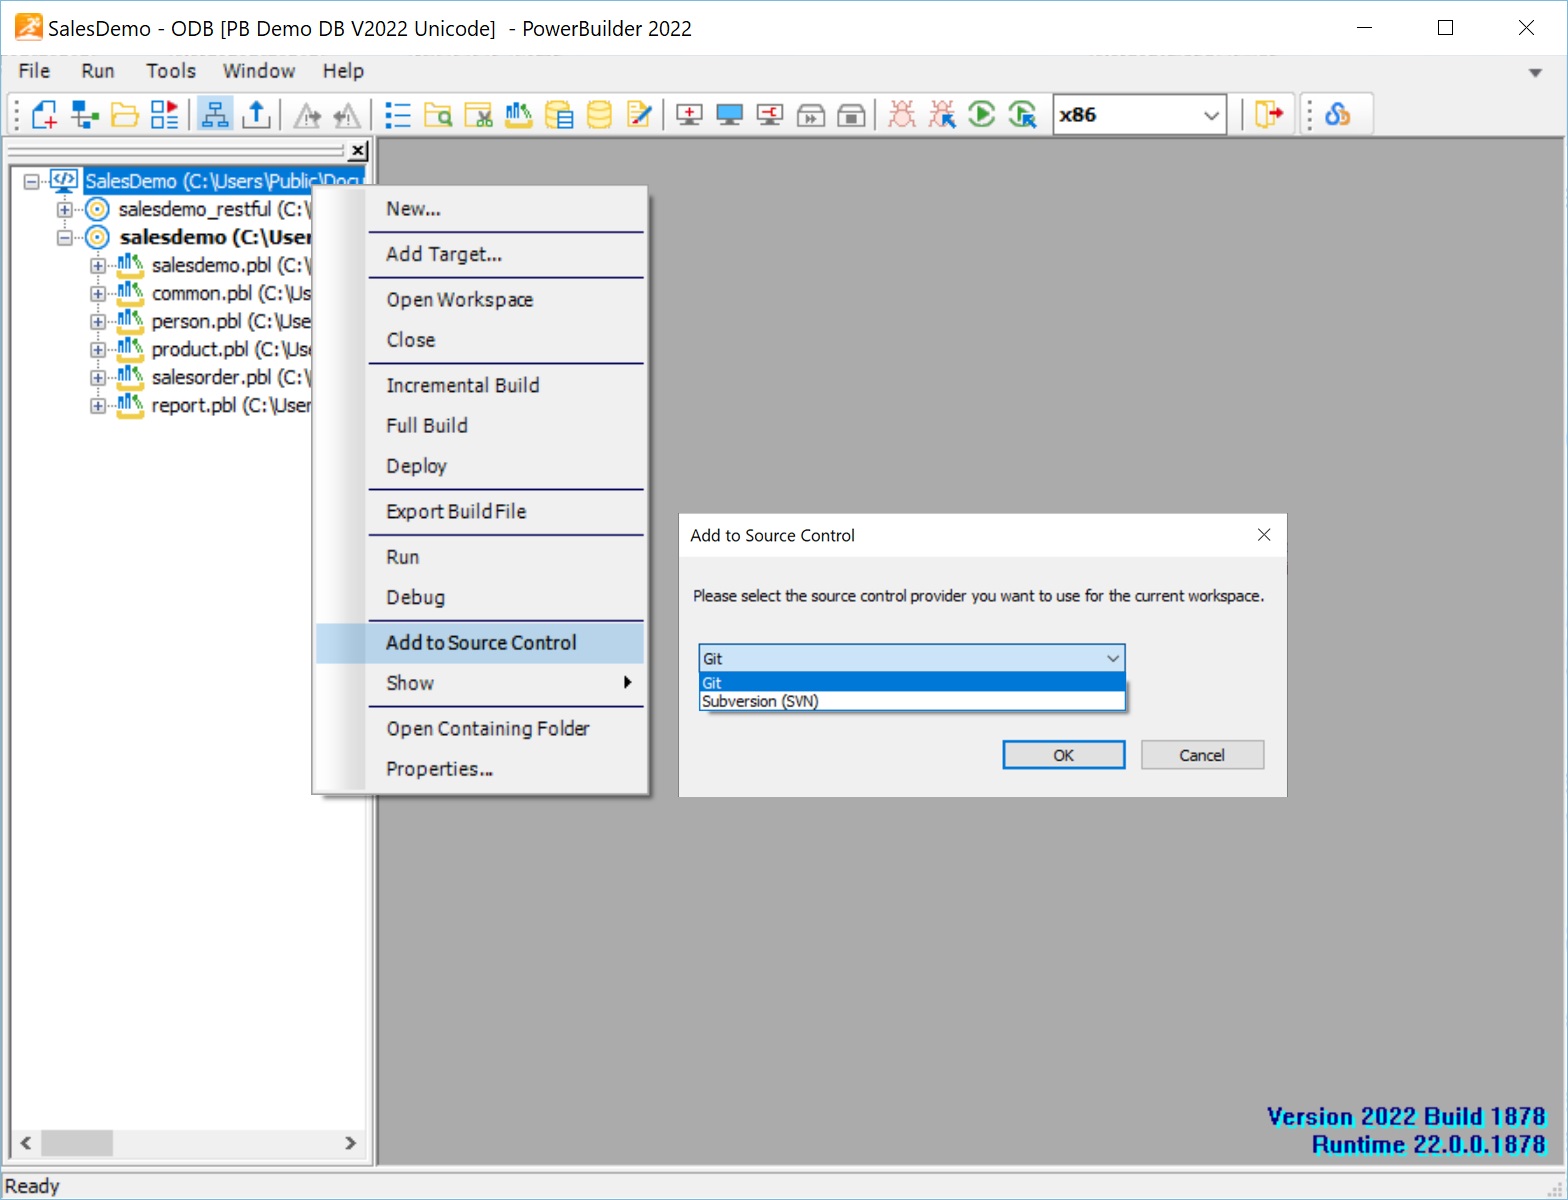Select Subversion (SVN) from the list

[912, 701]
